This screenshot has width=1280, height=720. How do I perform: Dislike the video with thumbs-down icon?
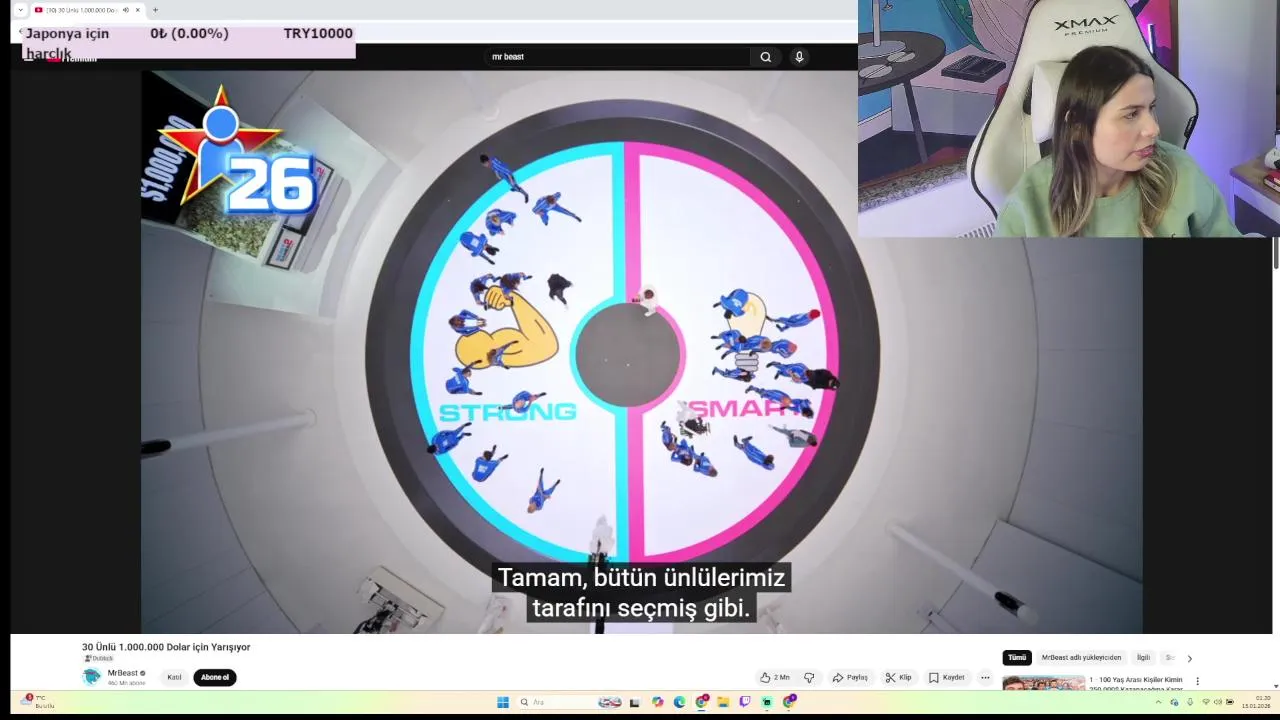pos(809,677)
